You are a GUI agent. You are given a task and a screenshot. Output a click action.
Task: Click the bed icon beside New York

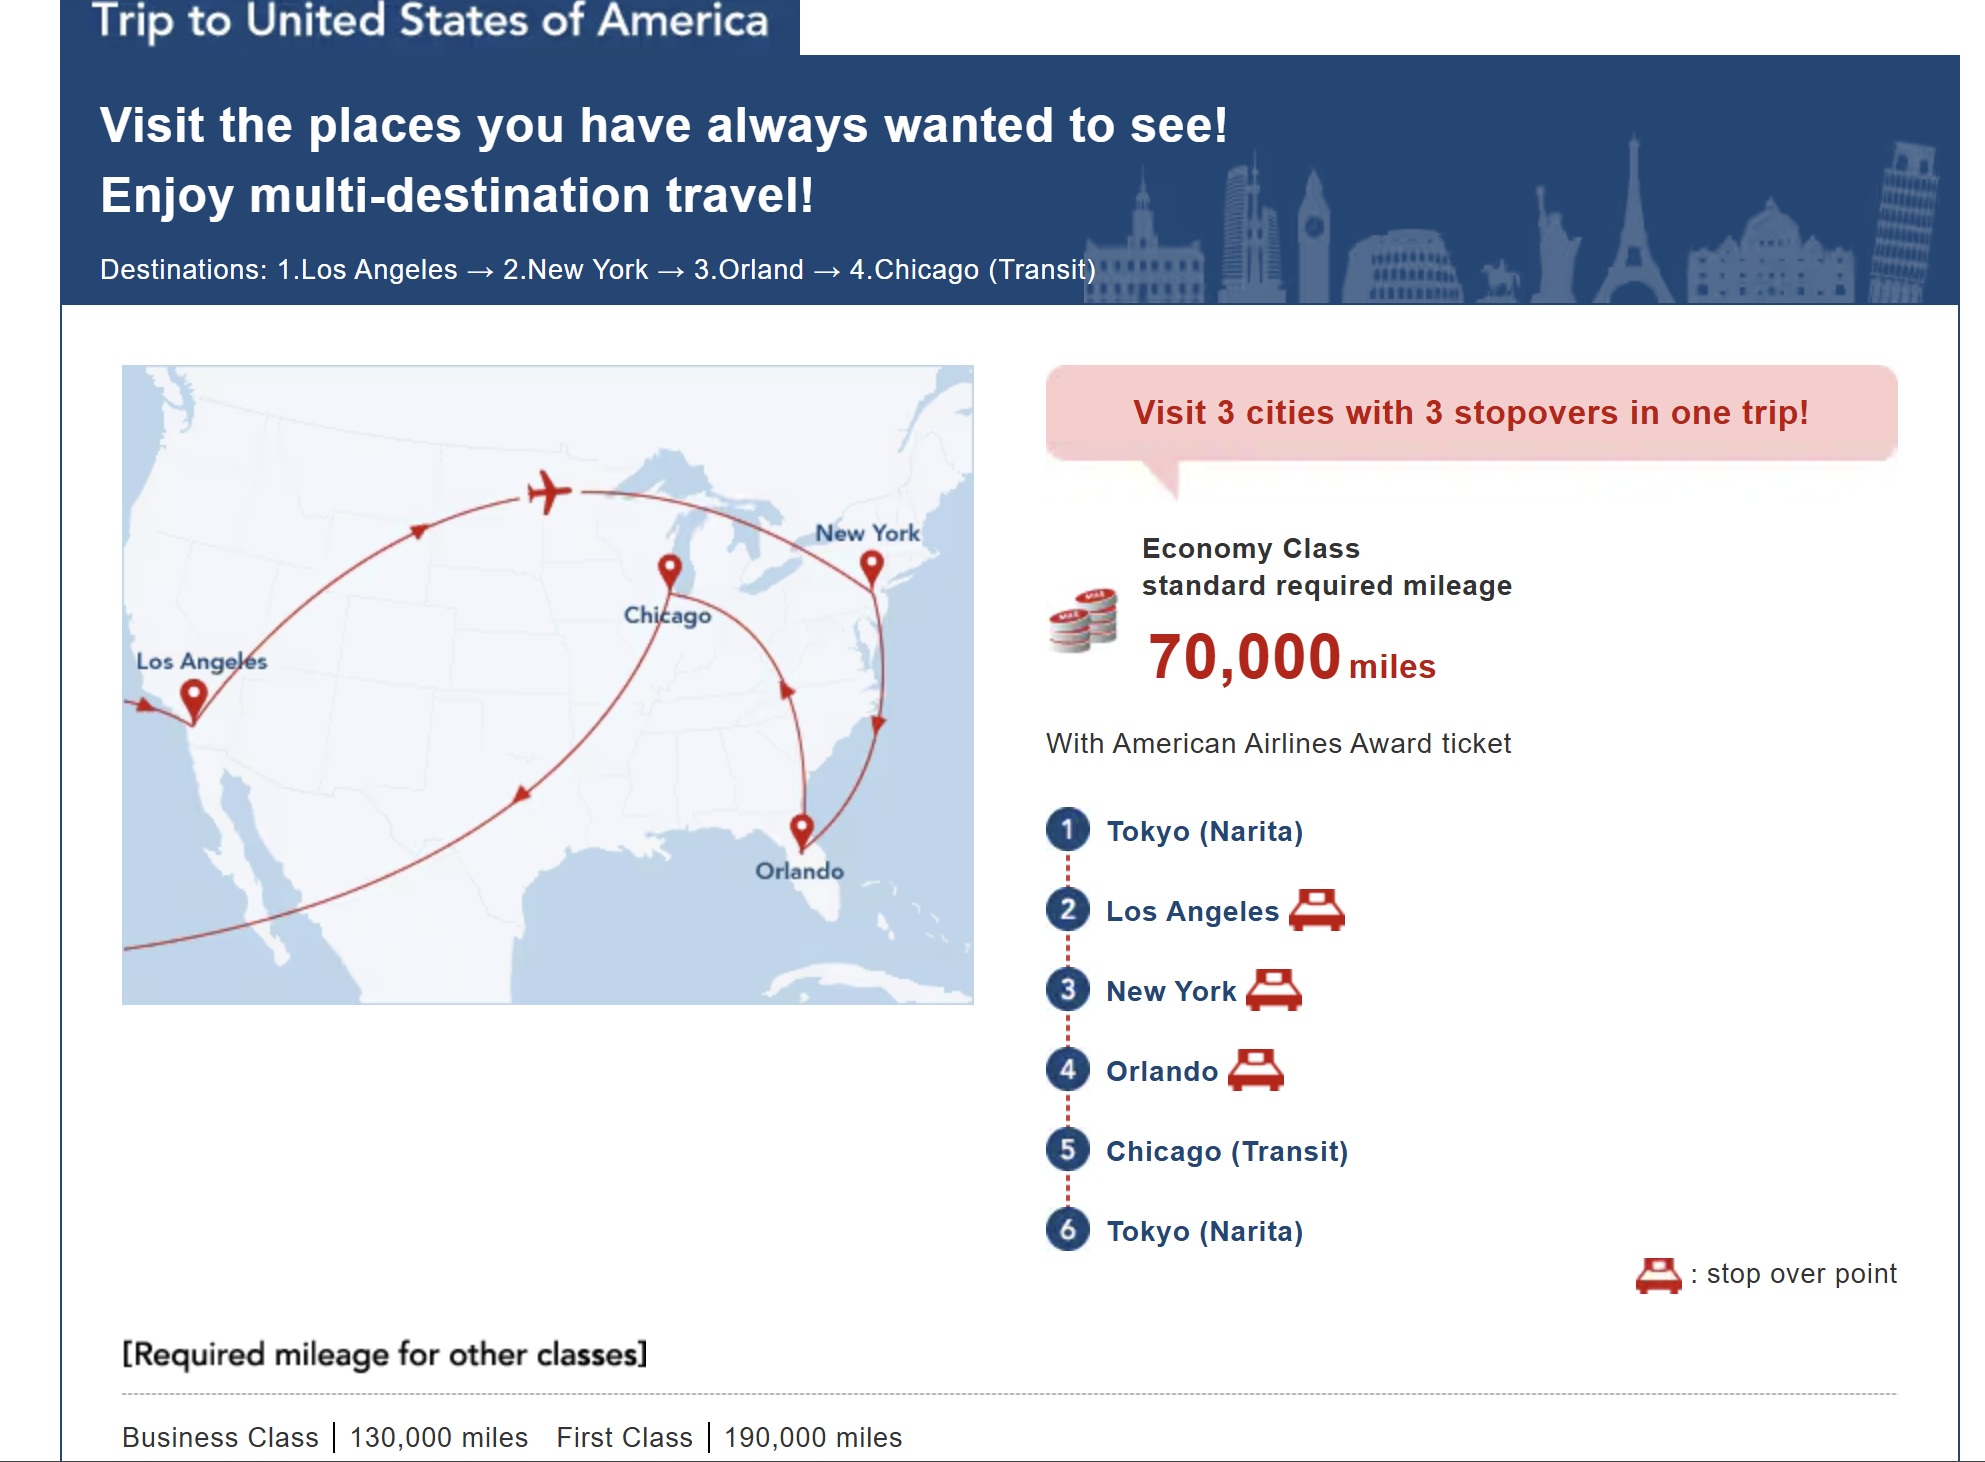(x=1273, y=990)
